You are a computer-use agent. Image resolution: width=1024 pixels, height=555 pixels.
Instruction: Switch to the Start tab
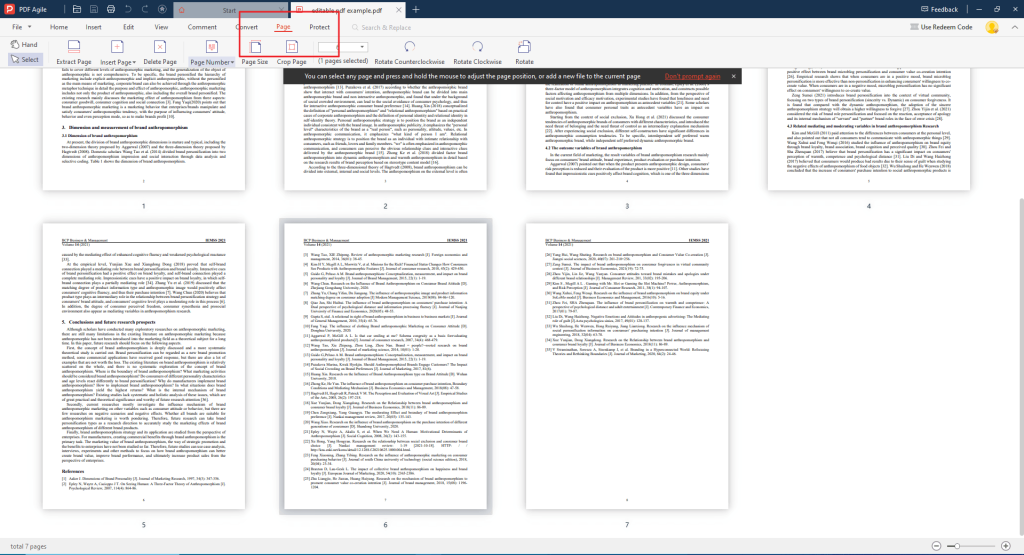[229, 10]
